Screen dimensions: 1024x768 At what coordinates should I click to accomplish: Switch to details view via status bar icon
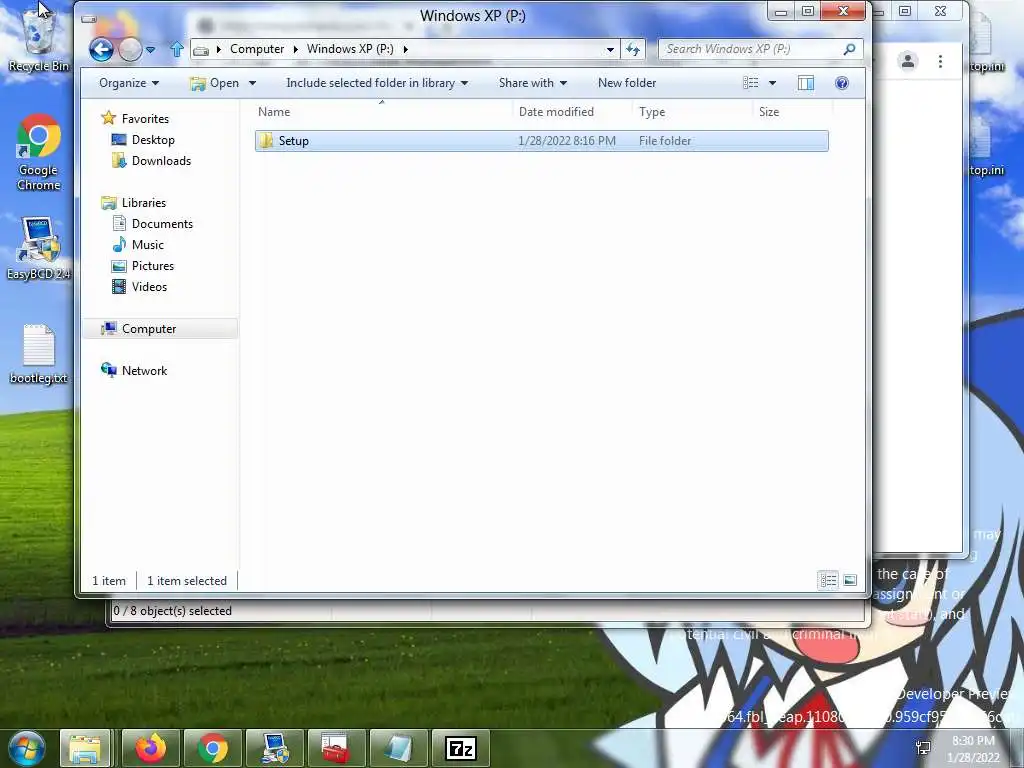coord(829,580)
